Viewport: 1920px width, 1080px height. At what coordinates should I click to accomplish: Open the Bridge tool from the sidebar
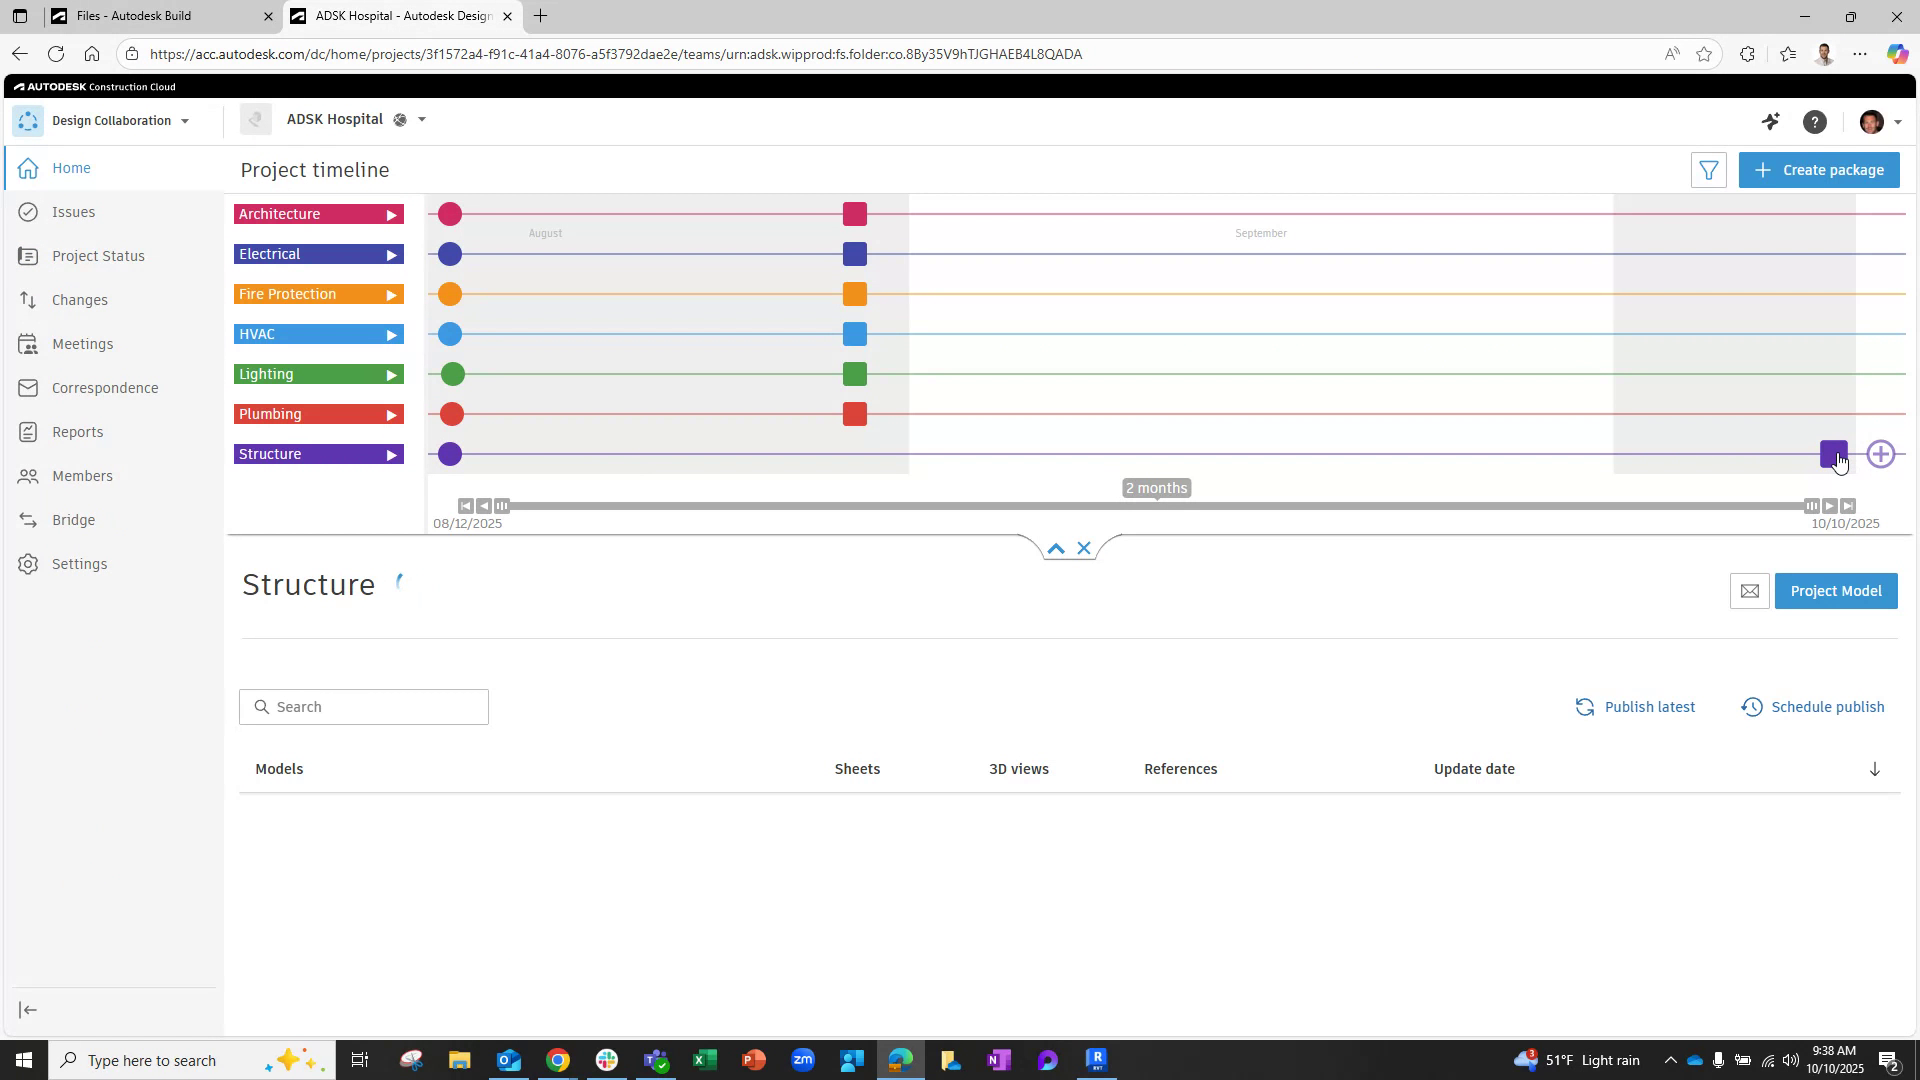[x=72, y=520]
